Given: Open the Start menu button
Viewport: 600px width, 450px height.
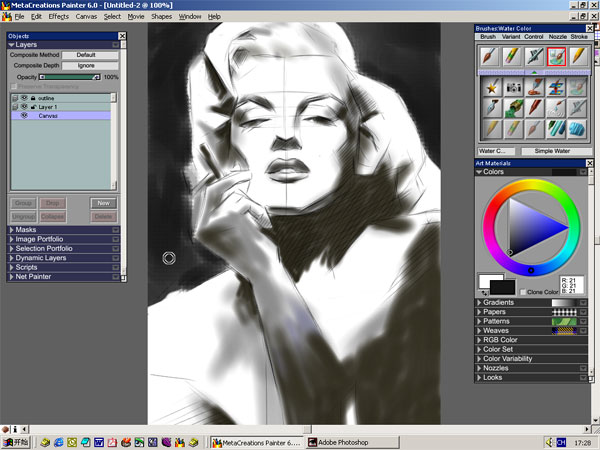Looking at the screenshot, I should 15,443.
